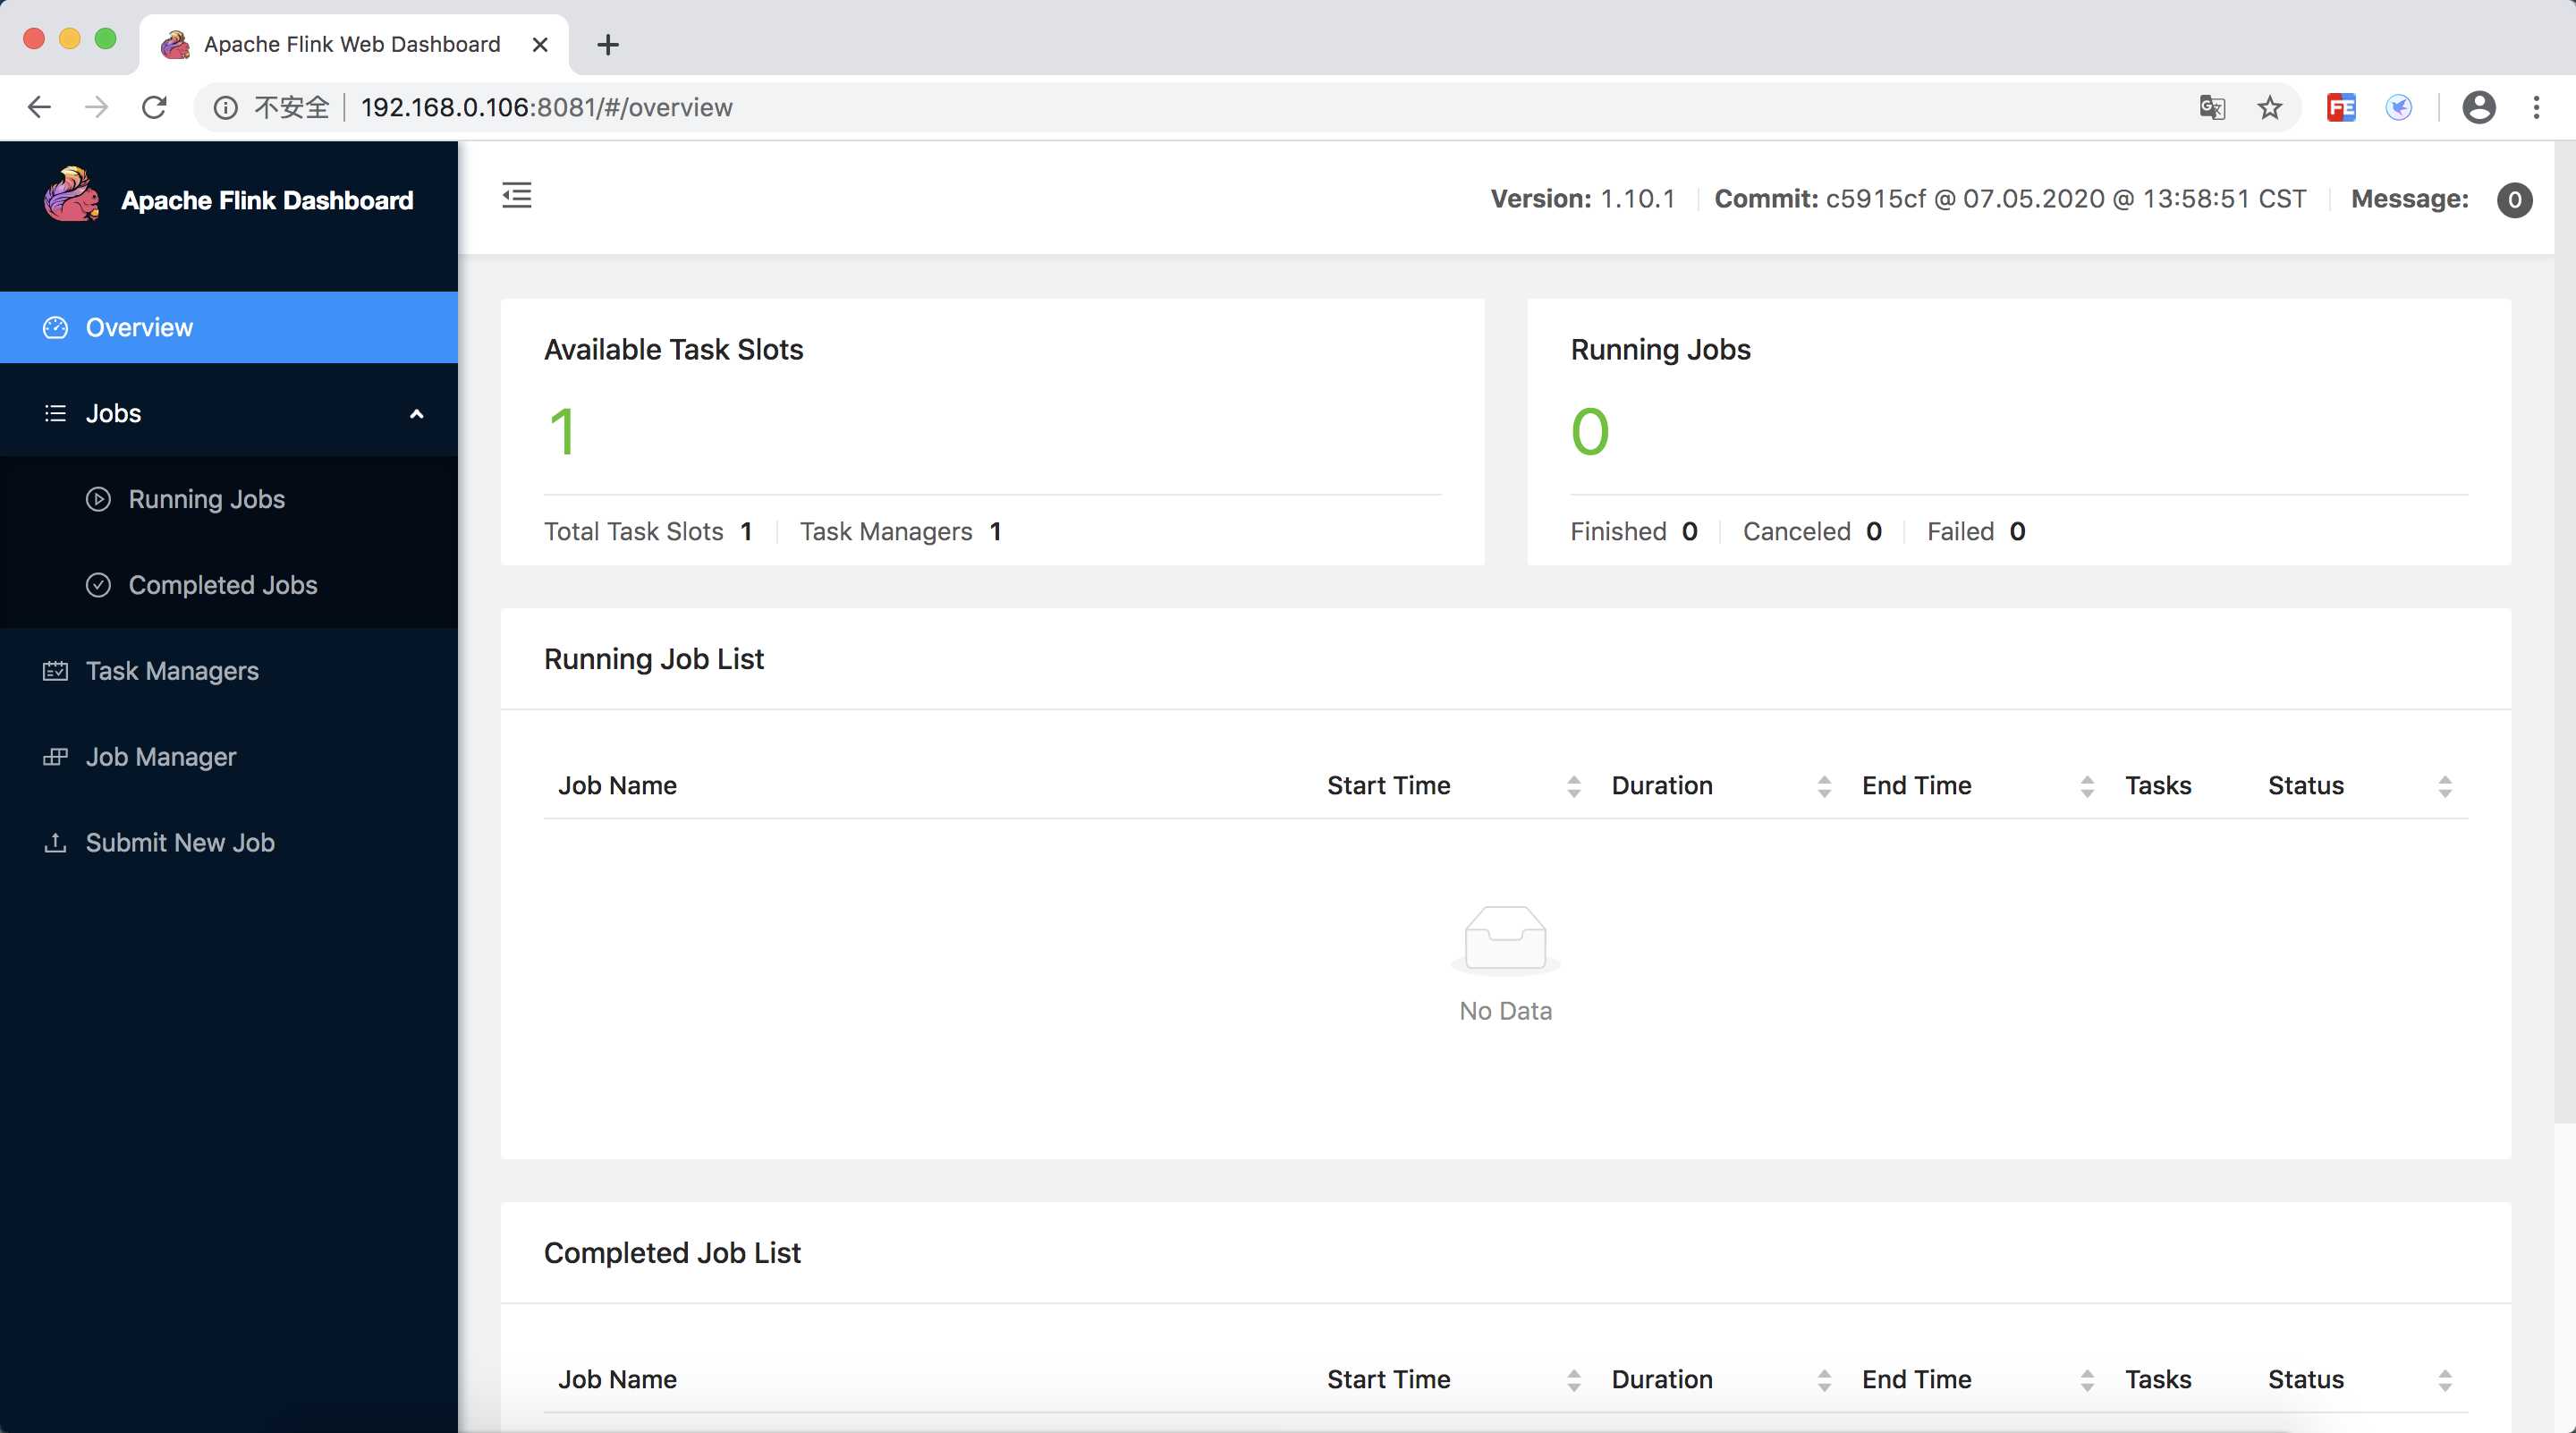Click the Message notification badge
The width and height of the screenshot is (2576, 1433).
[x=2516, y=198]
